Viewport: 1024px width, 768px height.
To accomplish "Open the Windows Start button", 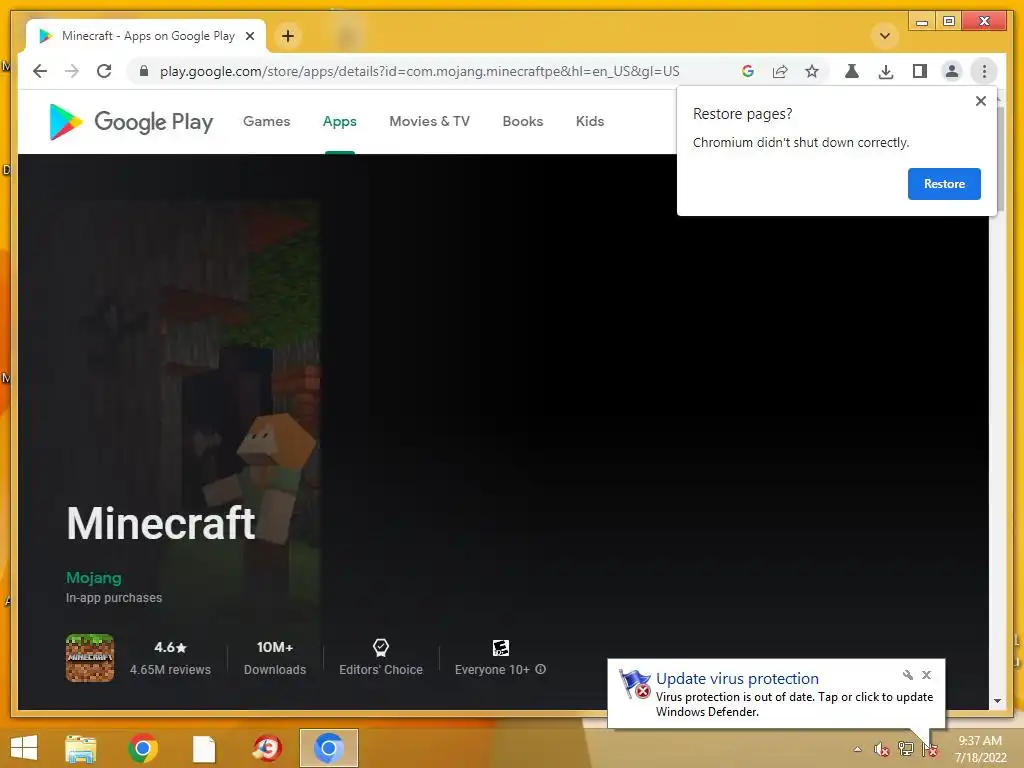I will [24, 748].
